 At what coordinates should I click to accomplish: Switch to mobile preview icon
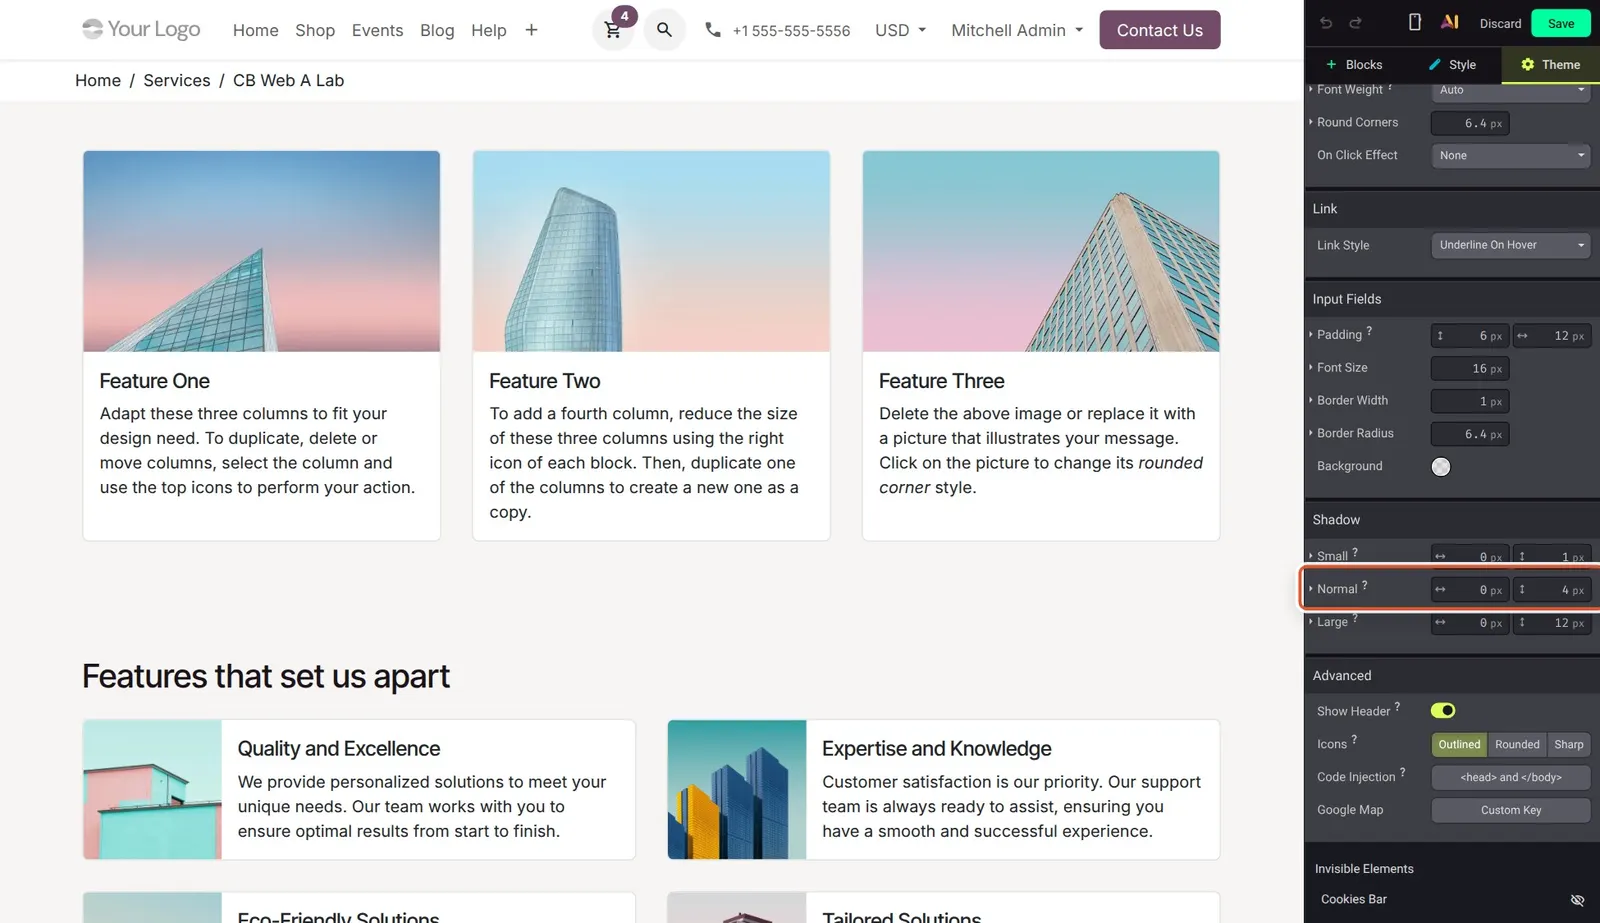(x=1415, y=22)
